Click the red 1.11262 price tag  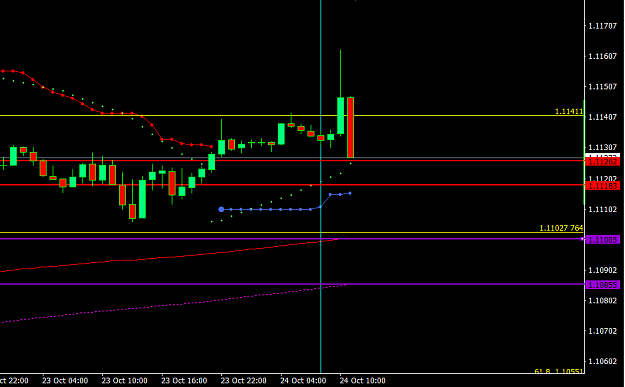point(603,161)
